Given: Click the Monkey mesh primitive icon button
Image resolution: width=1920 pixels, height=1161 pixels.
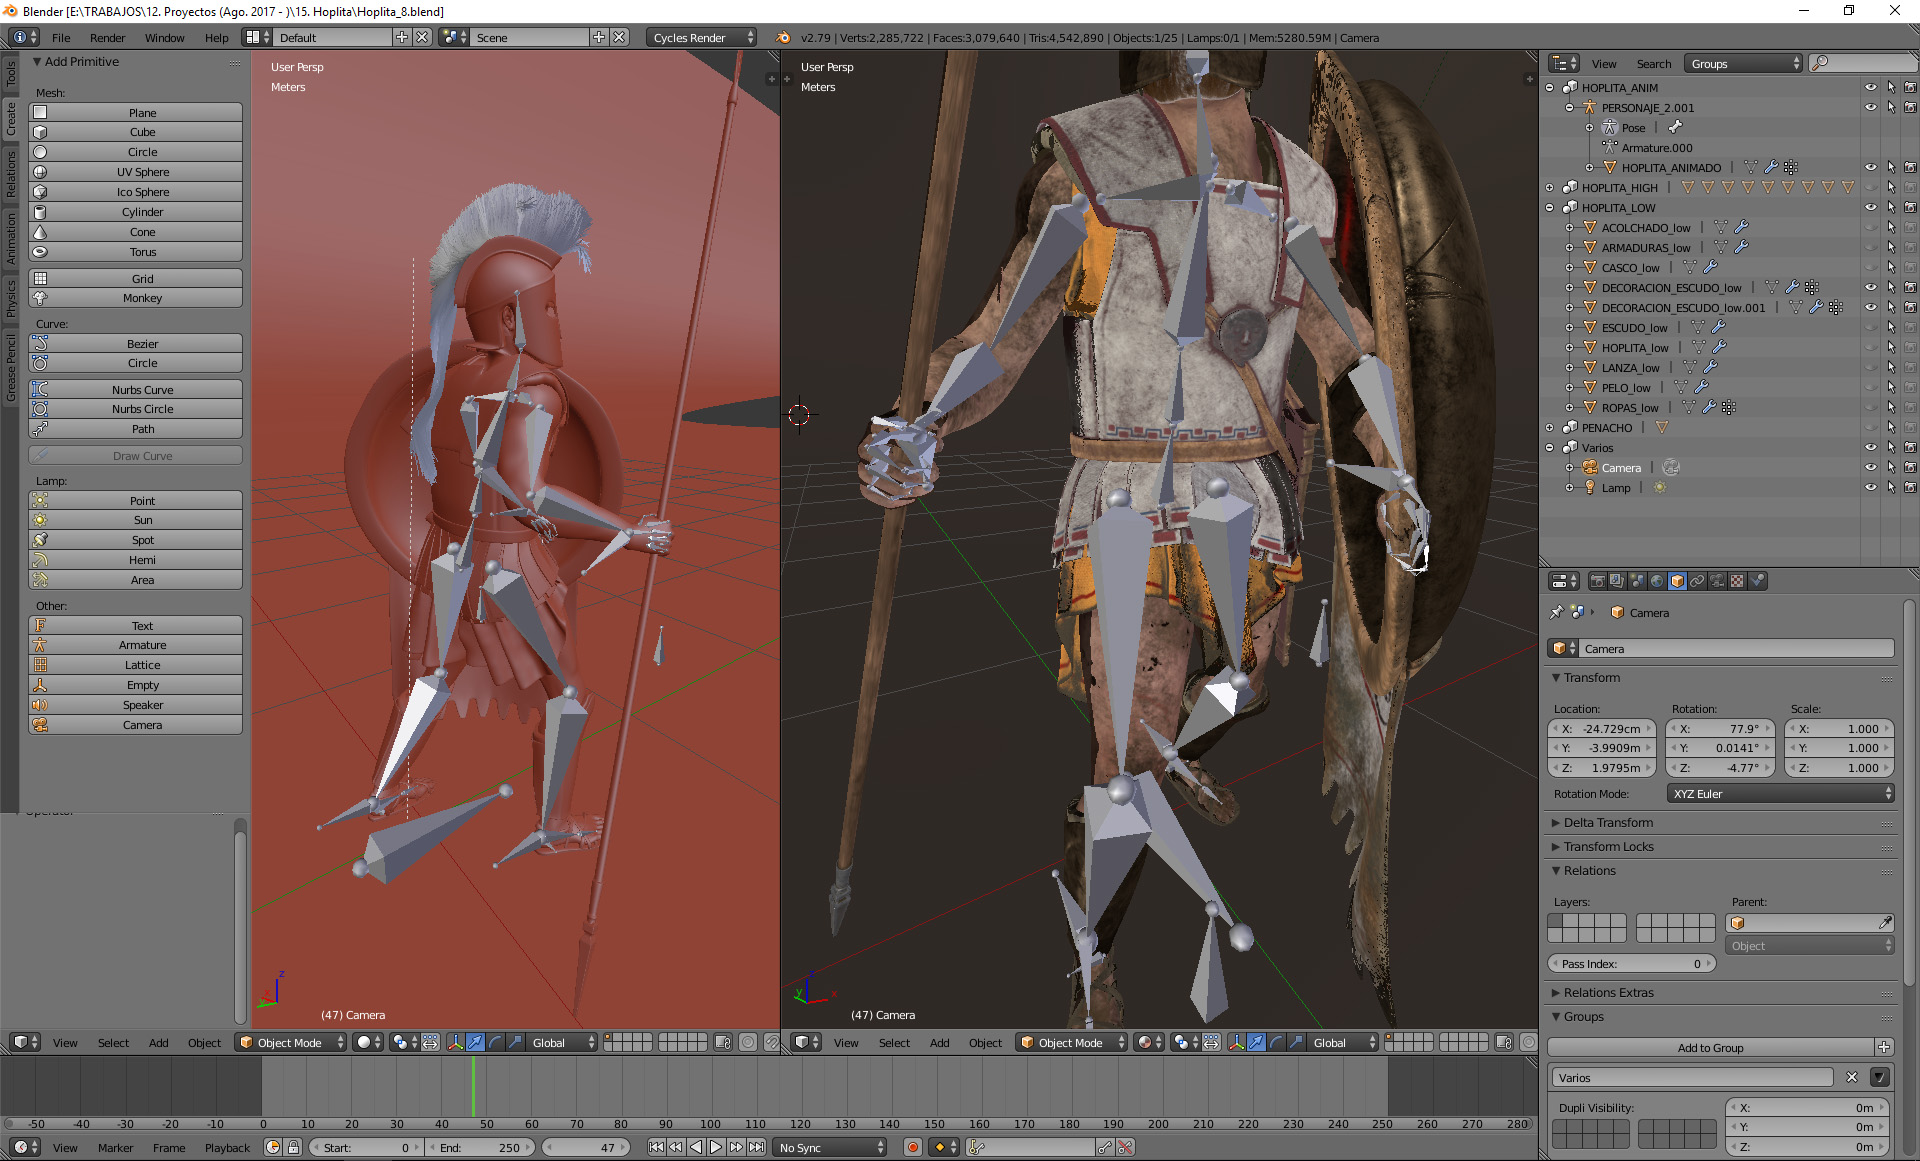Looking at the screenshot, I should pyautogui.click(x=41, y=298).
